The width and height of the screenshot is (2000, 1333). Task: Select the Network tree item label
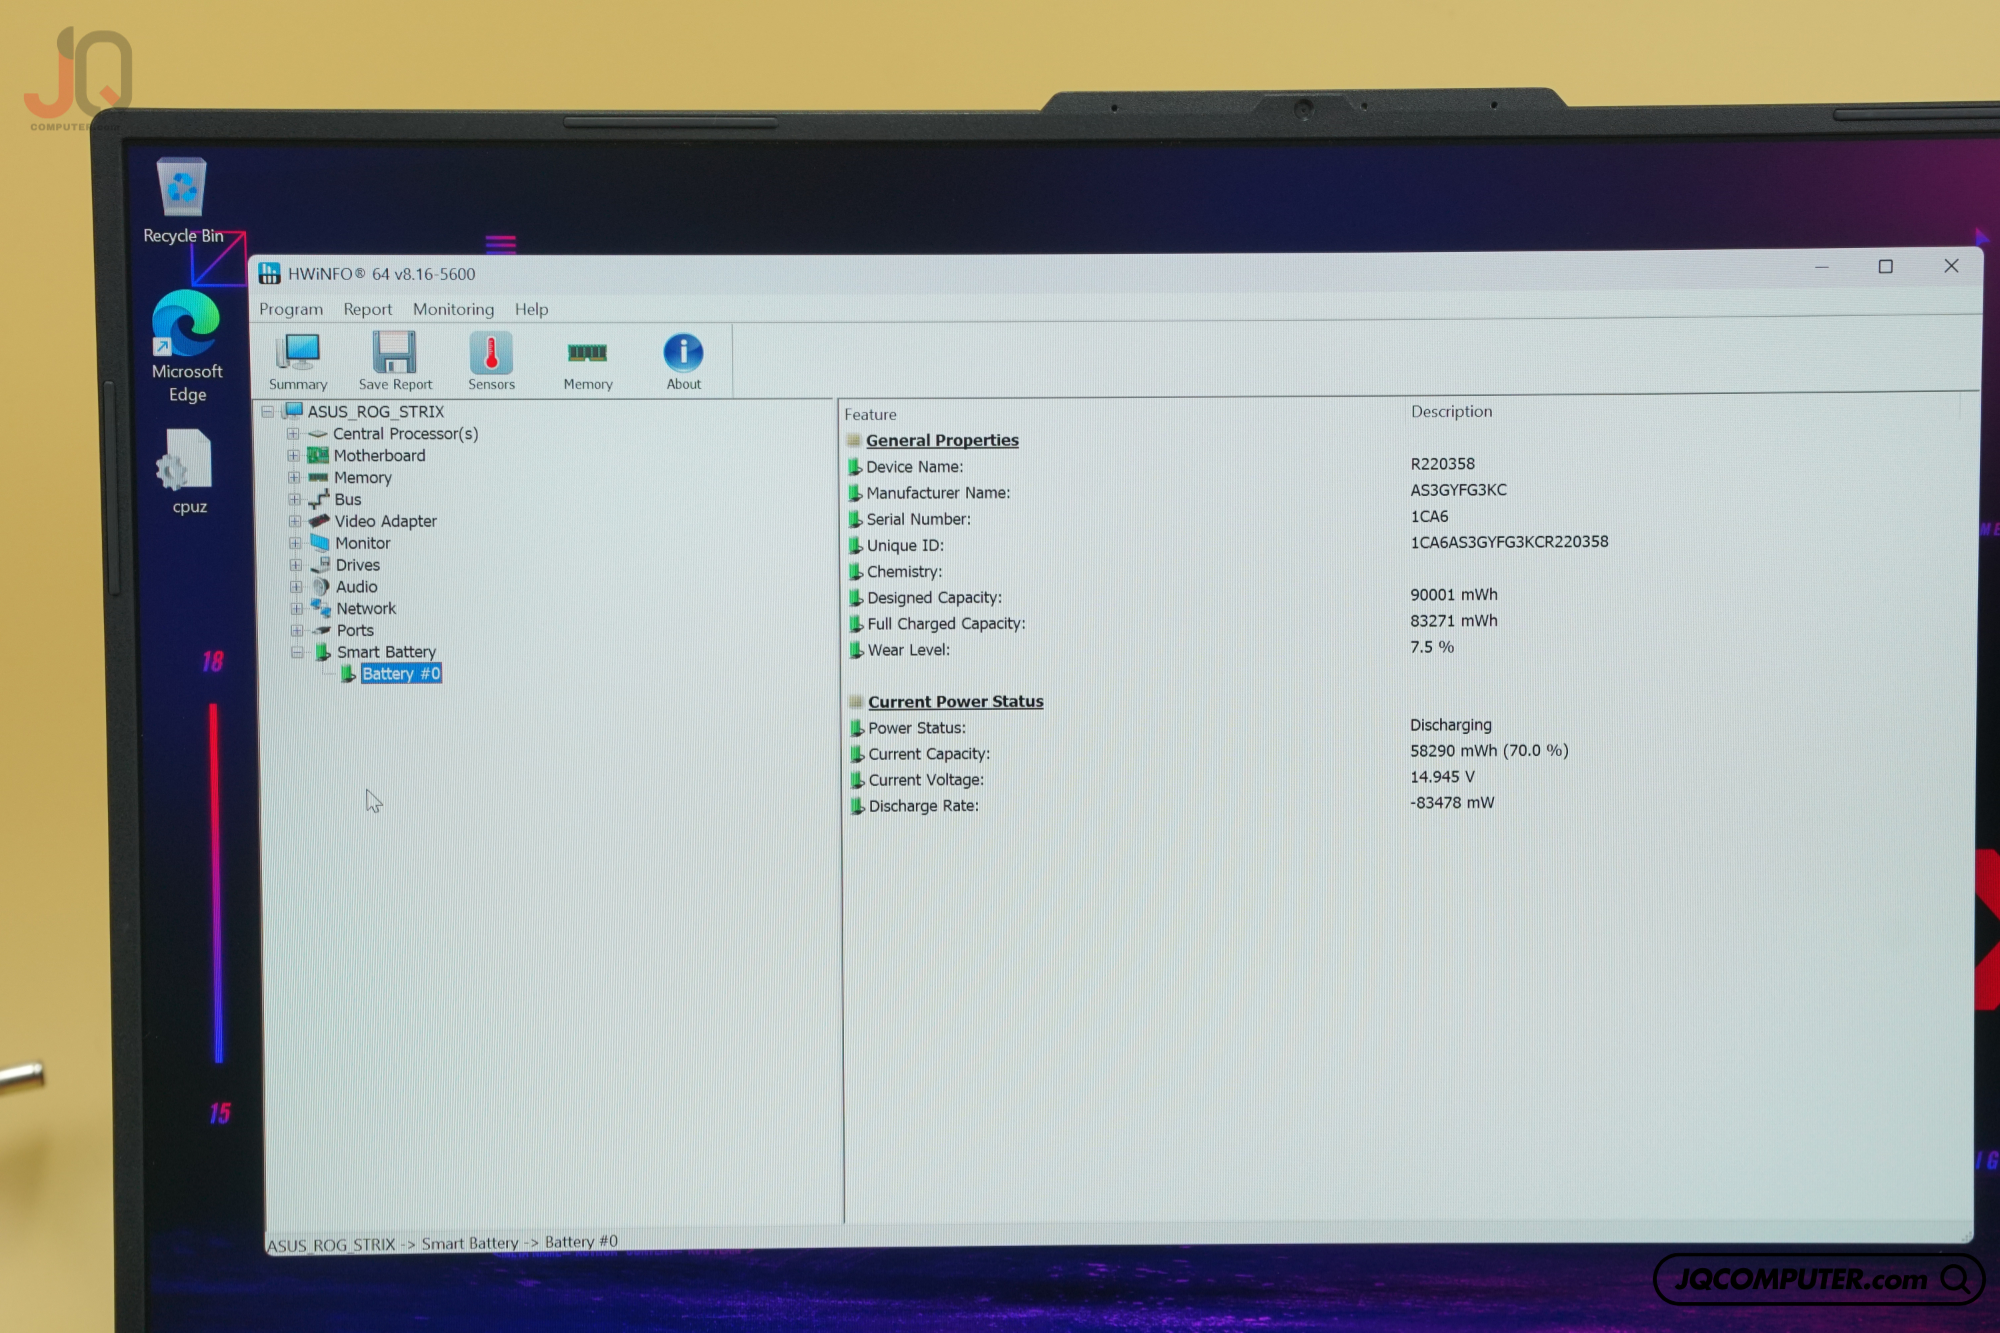366,608
